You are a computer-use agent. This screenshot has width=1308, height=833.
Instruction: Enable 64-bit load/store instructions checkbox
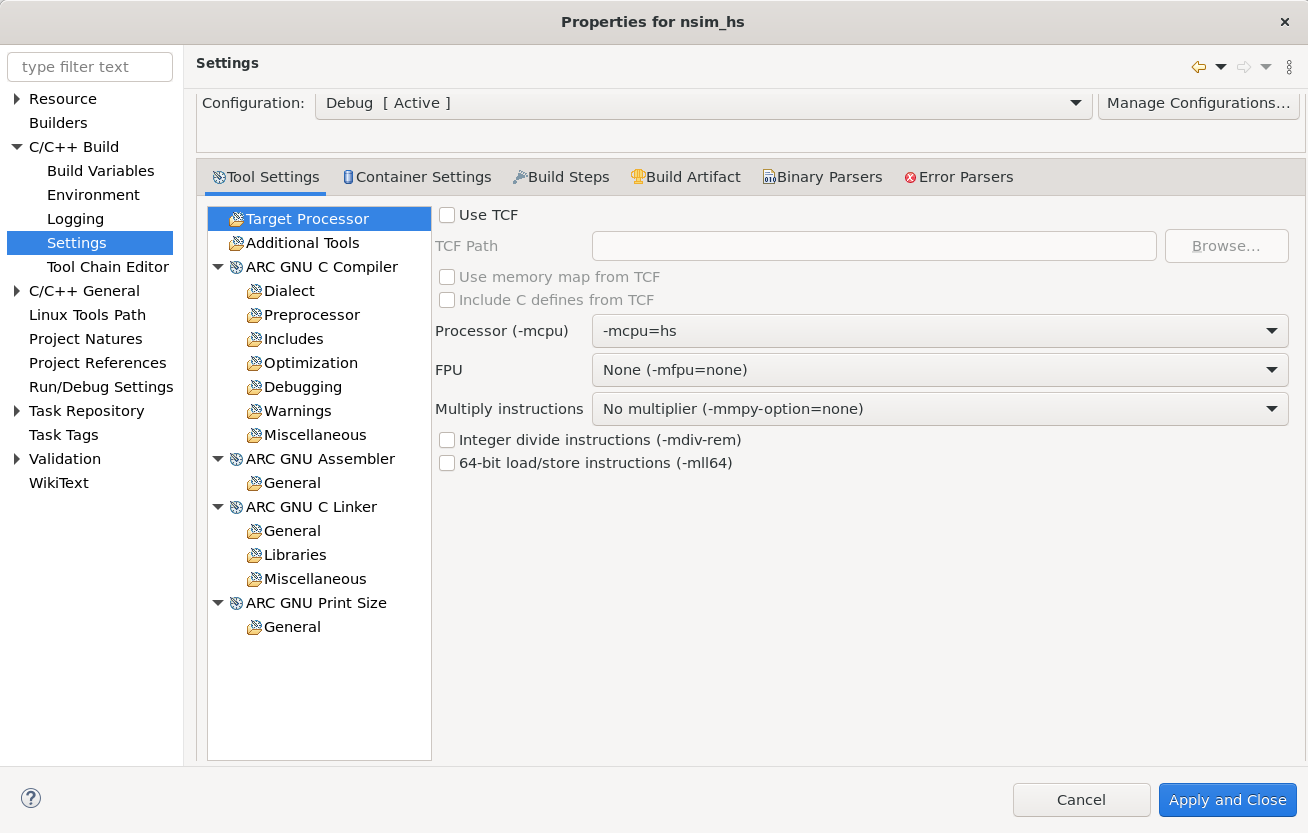click(x=447, y=463)
